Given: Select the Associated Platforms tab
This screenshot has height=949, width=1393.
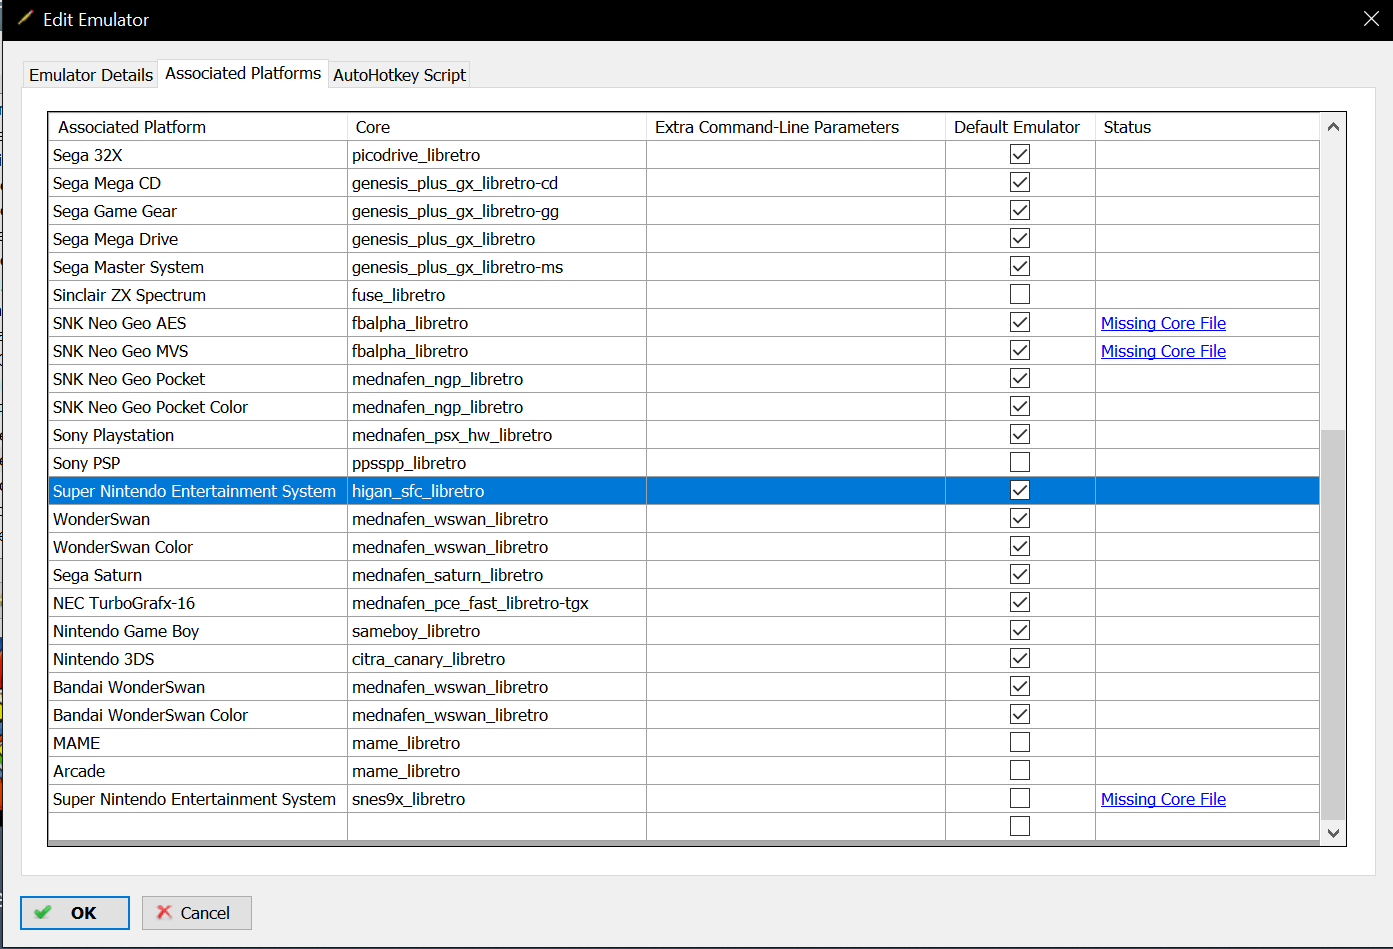Looking at the screenshot, I should pyautogui.click(x=243, y=73).
